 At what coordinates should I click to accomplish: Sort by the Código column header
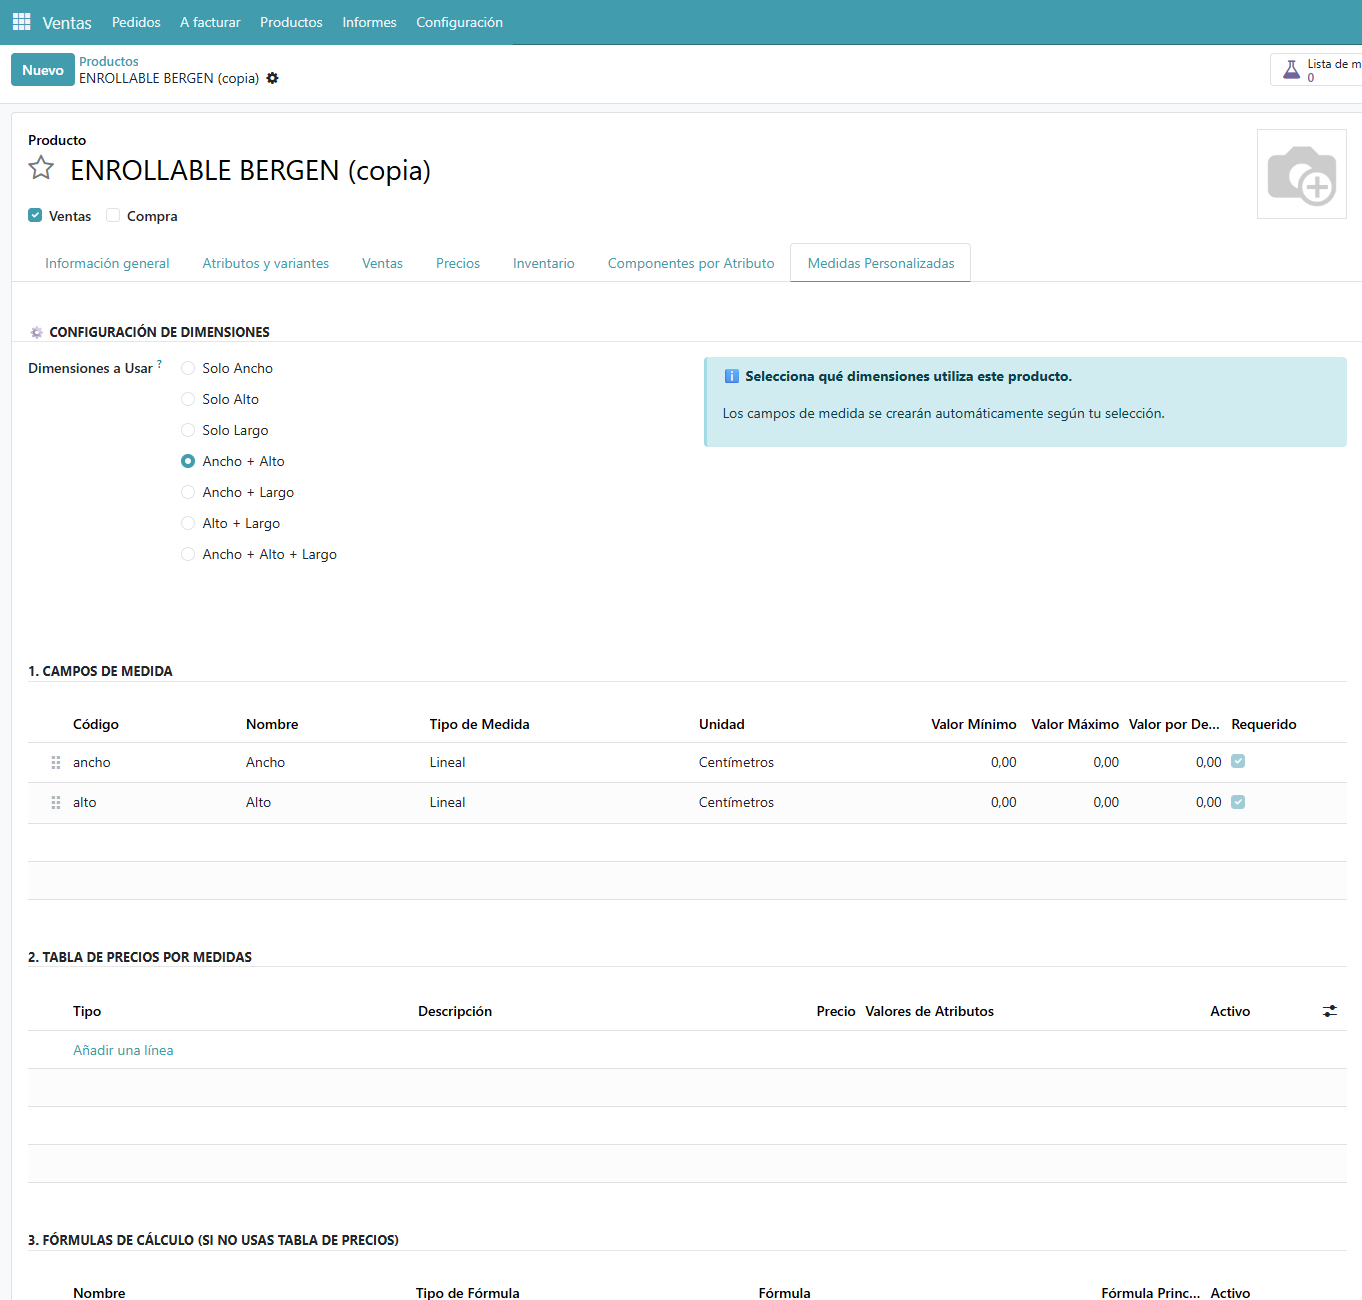point(96,724)
